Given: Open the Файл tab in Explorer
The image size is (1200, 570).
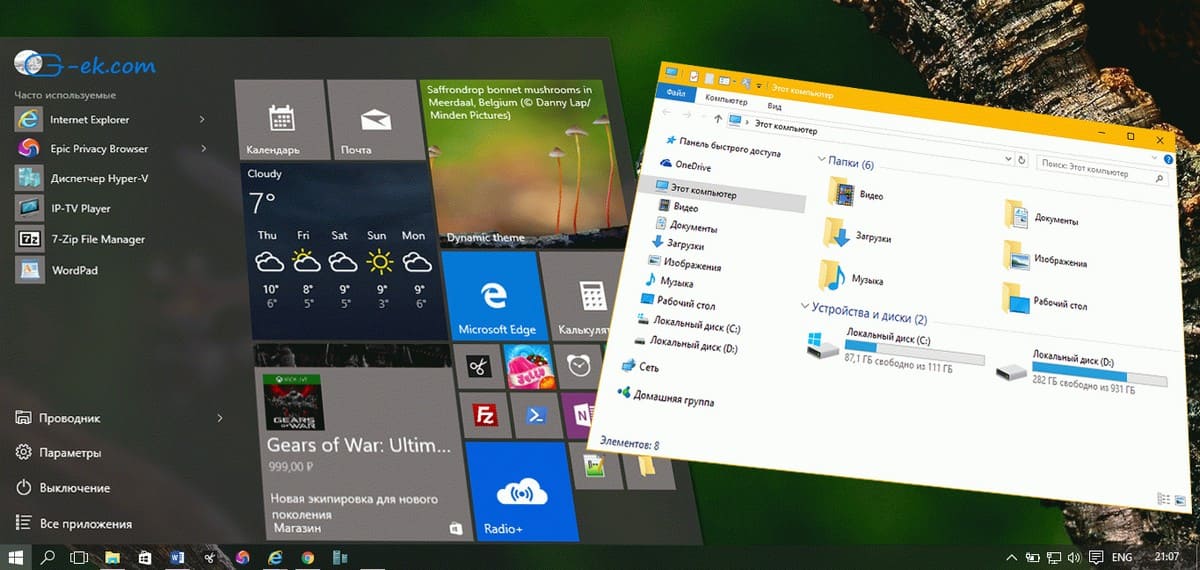Looking at the screenshot, I should point(675,92).
